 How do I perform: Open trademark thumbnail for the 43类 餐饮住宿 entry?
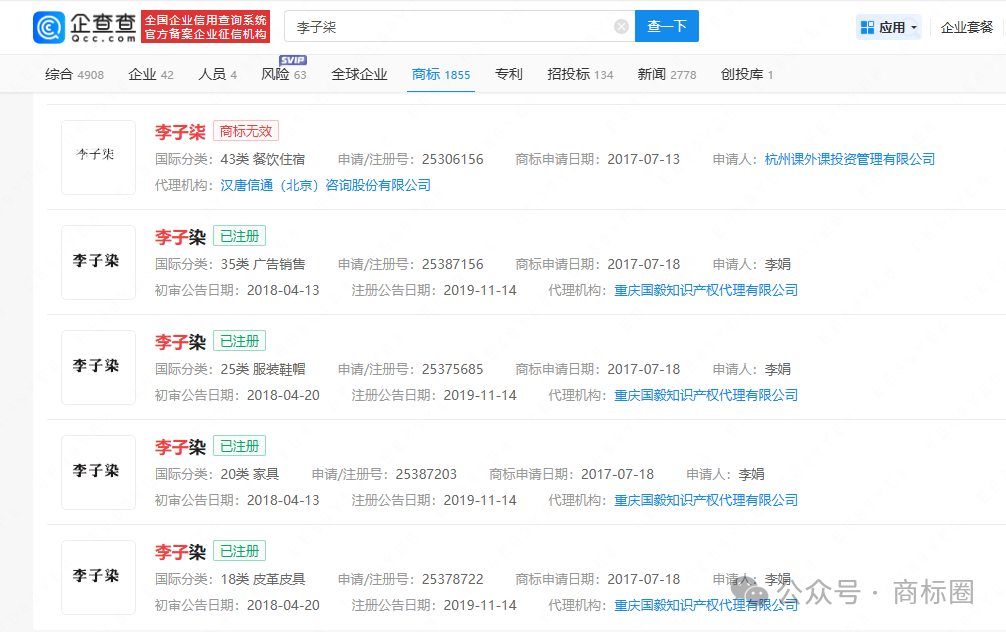98,157
